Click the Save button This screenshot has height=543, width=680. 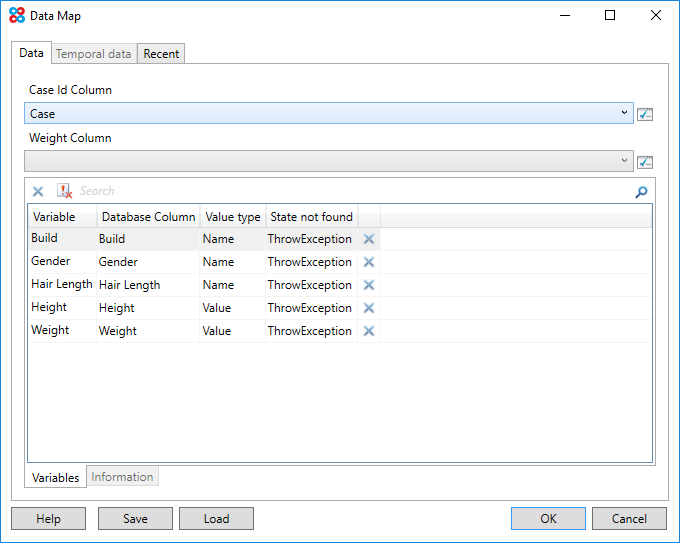tap(135, 519)
